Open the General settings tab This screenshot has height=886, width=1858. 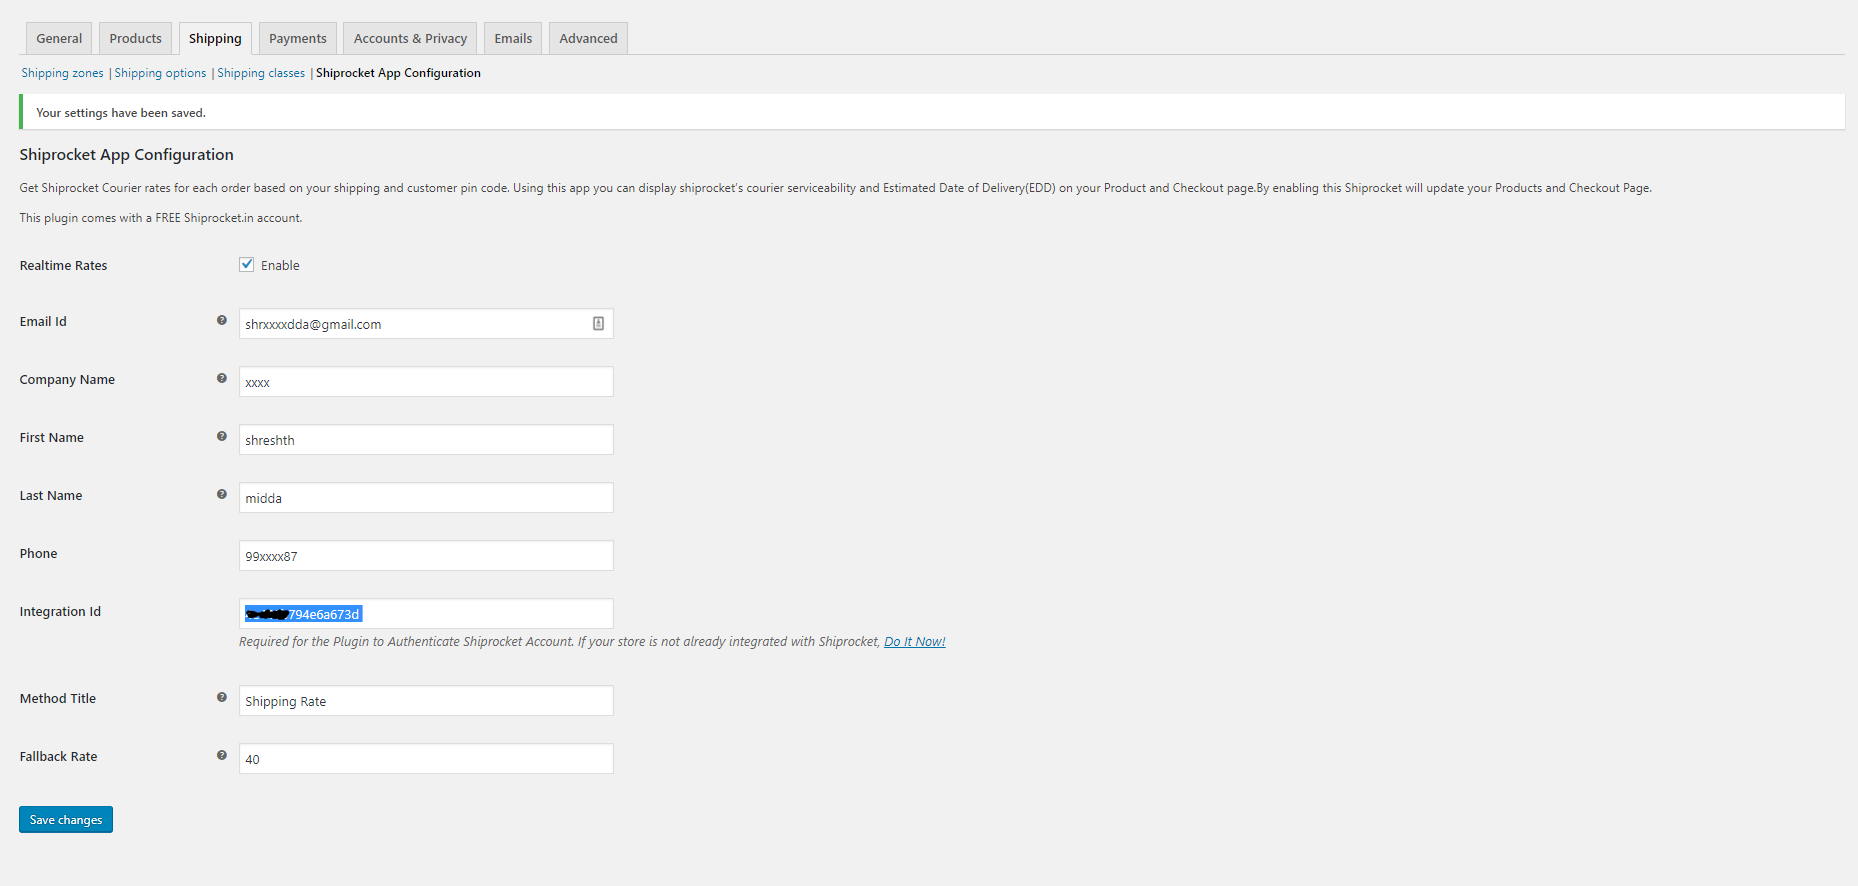click(59, 38)
